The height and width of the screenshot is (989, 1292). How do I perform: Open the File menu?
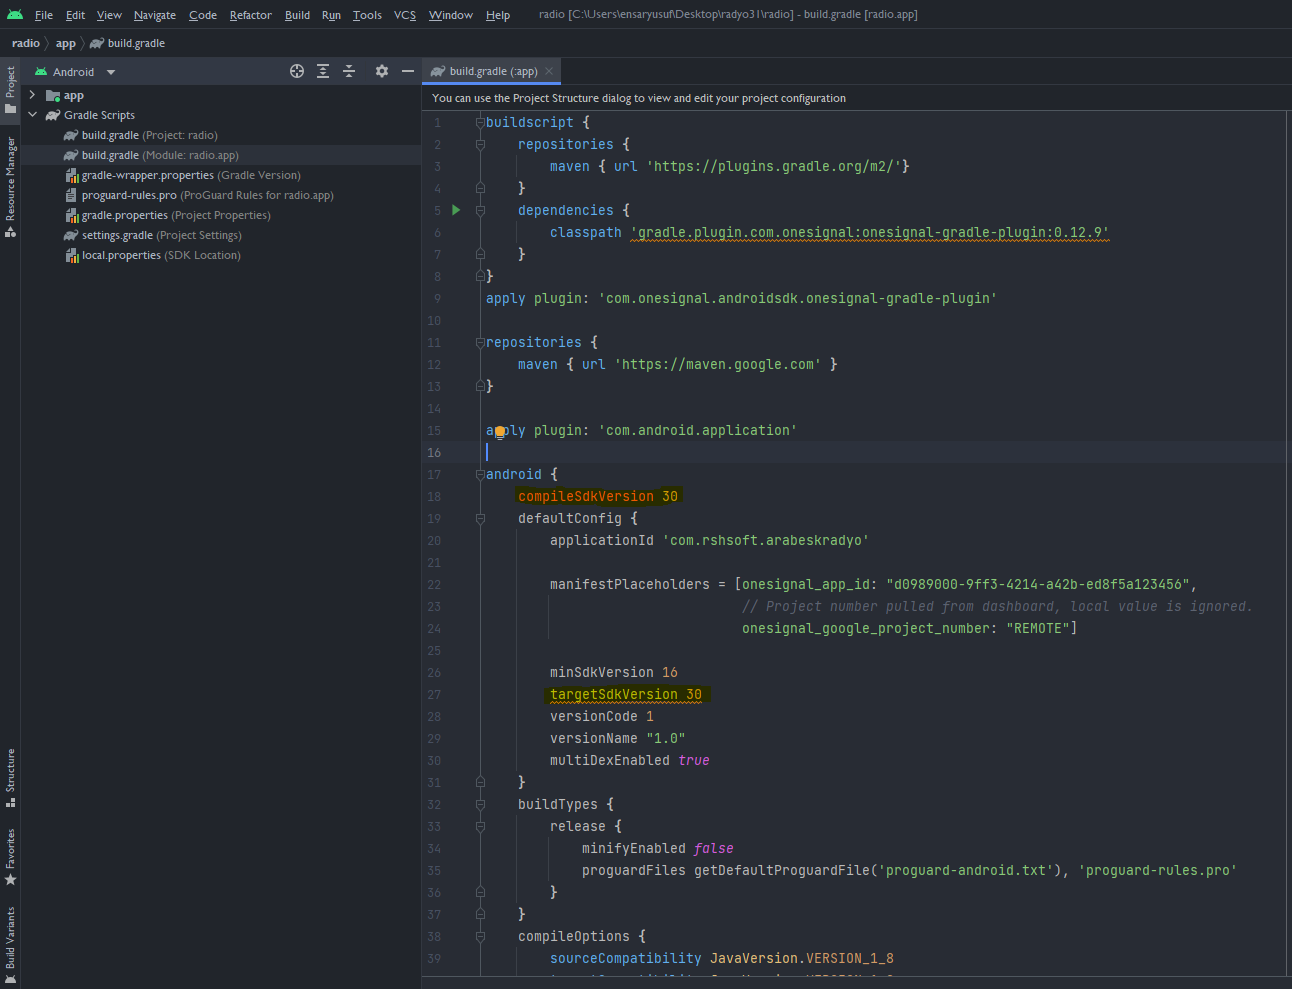click(x=44, y=15)
